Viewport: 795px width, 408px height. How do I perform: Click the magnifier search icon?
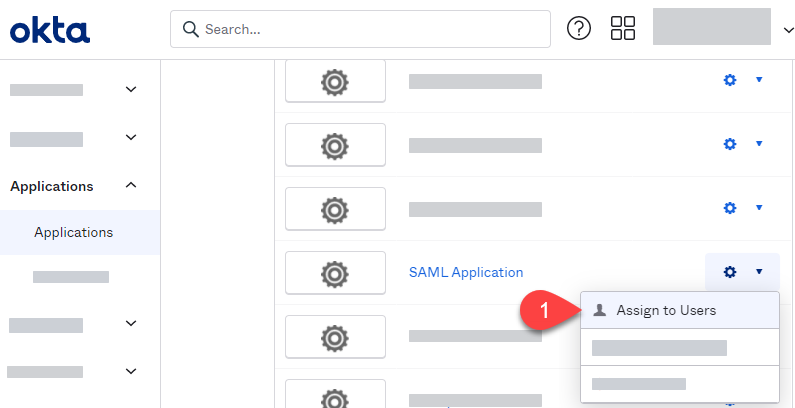(190, 29)
